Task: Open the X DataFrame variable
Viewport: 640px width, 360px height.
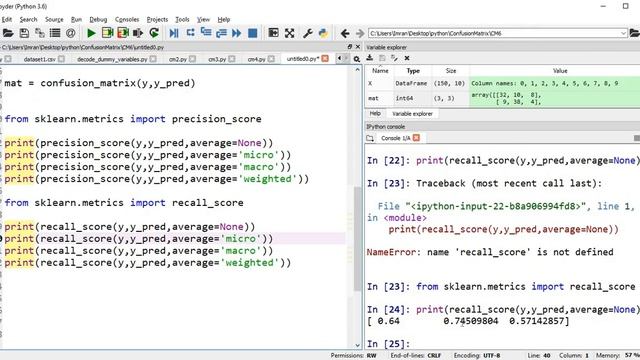Action: 502,83
